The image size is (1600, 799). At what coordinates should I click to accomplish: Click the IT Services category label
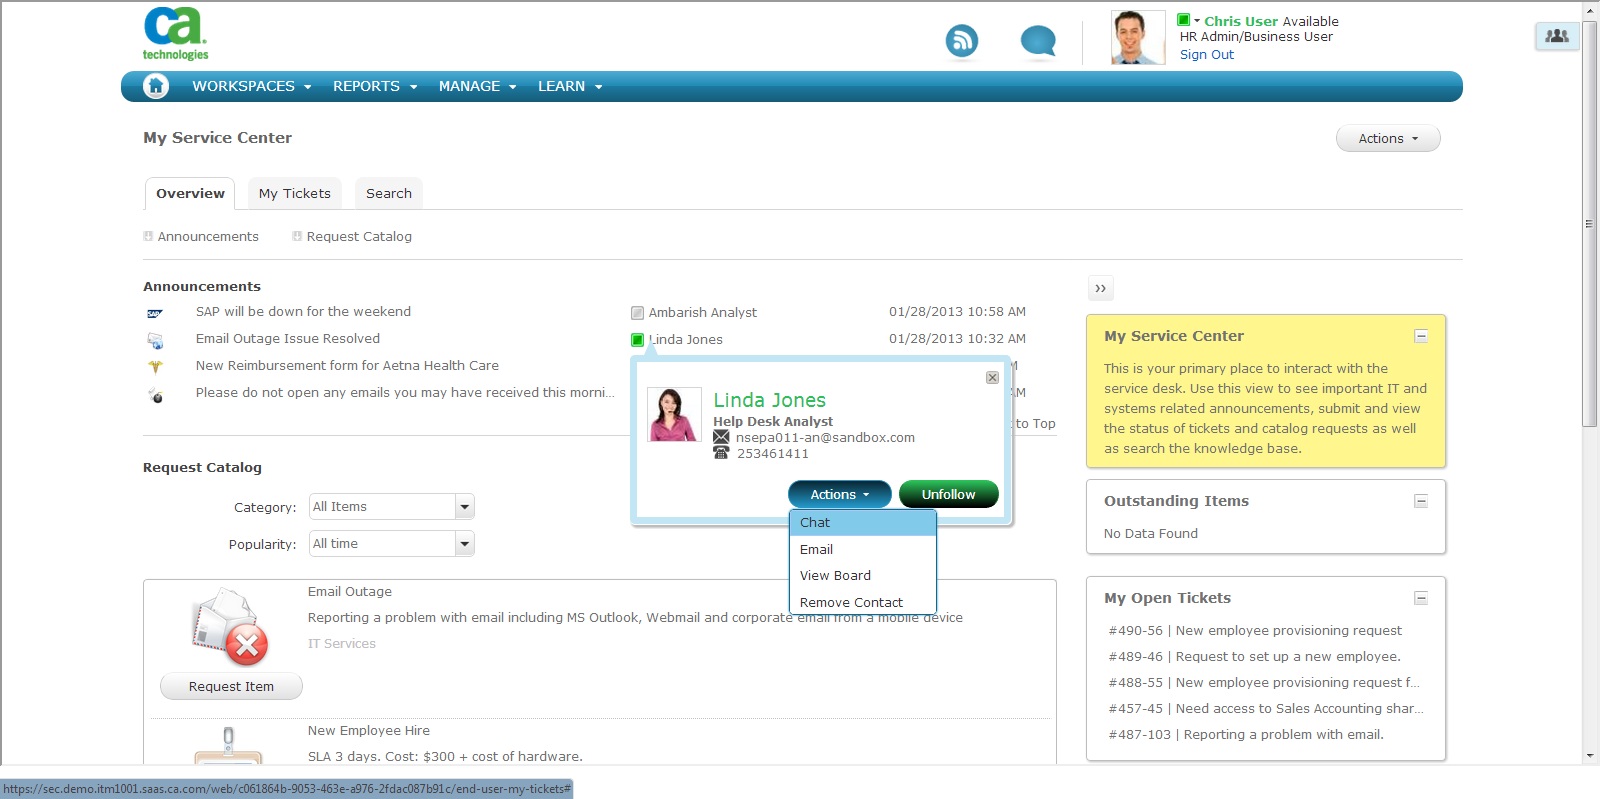pyautogui.click(x=342, y=644)
